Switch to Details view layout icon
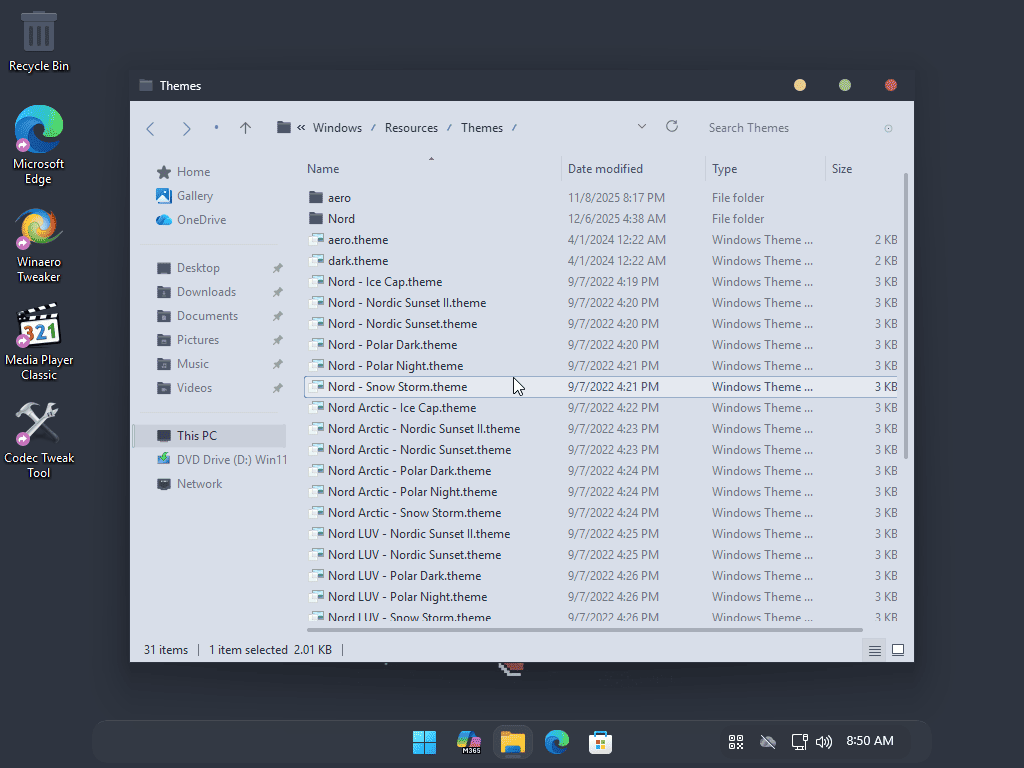This screenshot has width=1024, height=768. click(x=875, y=650)
